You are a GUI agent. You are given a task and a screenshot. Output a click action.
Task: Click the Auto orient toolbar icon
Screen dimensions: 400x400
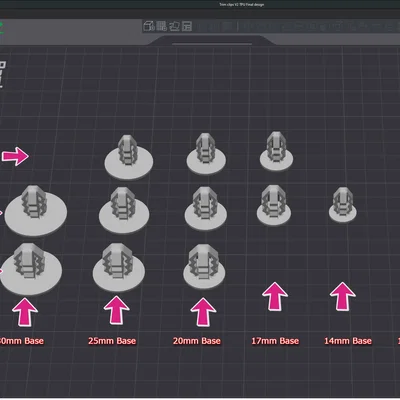tap(174, 26)
